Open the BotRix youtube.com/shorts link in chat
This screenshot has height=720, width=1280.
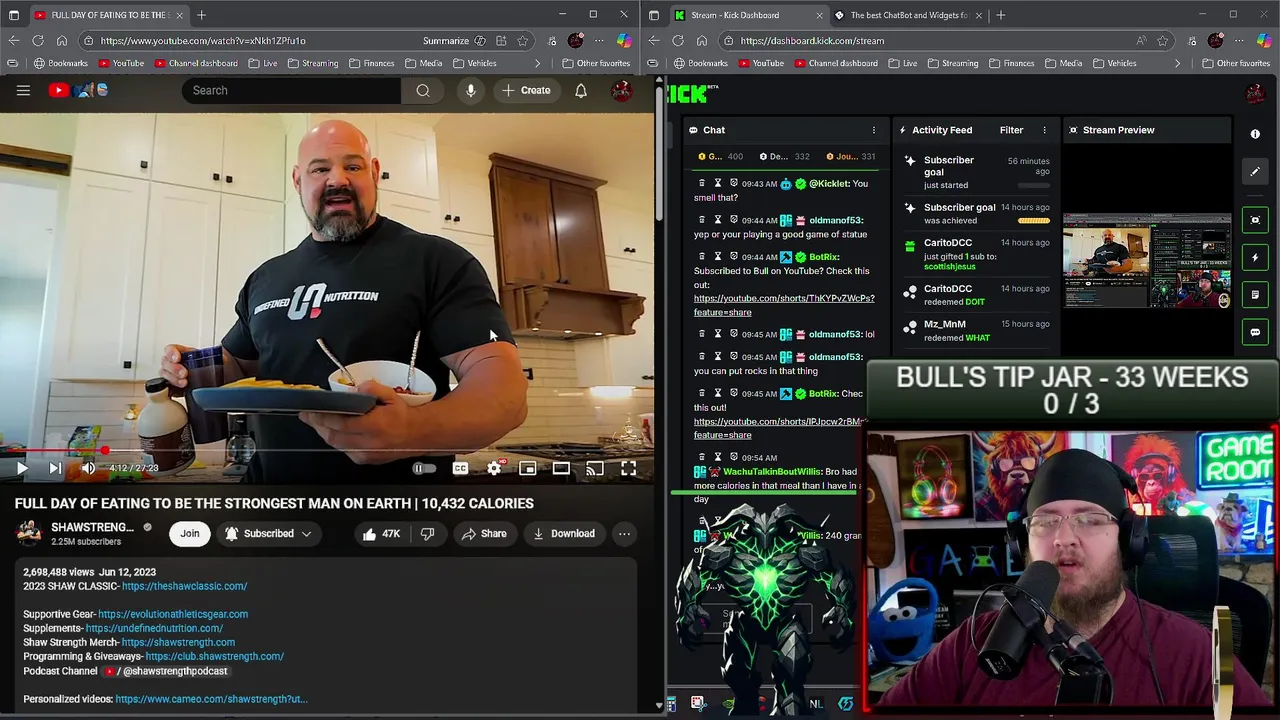(x=784, y=305)
